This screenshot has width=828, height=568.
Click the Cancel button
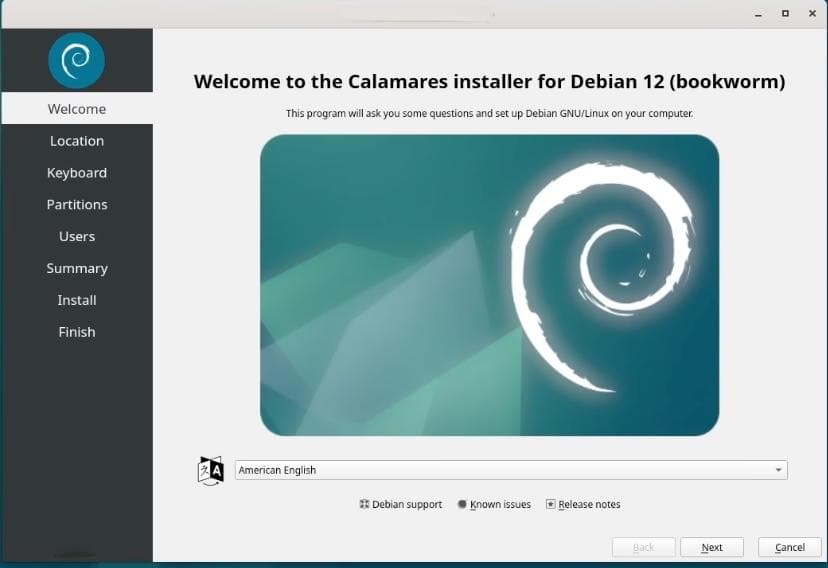point(789,547)
